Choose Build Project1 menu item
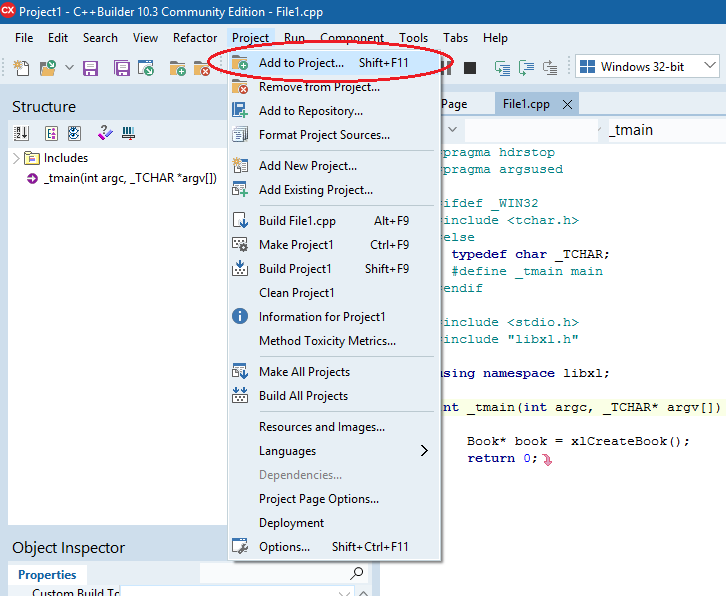The height and width of the screenshot is (596, 726). coord(334,269)
